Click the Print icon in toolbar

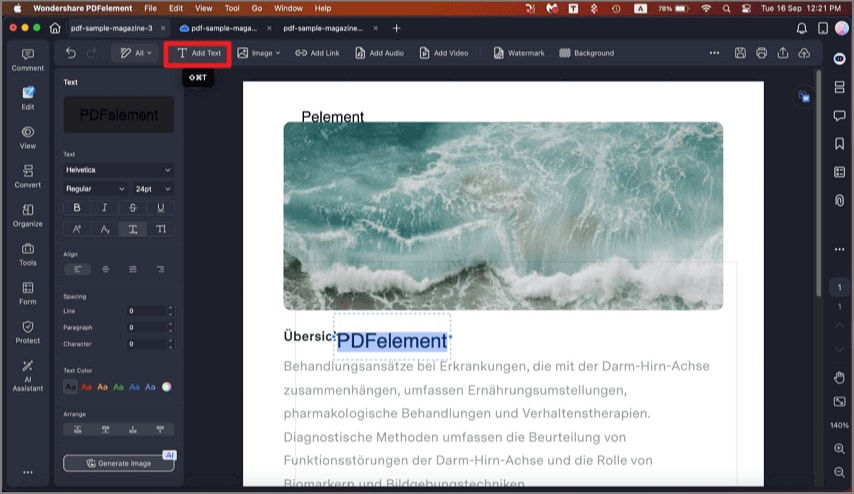point(761,53)
